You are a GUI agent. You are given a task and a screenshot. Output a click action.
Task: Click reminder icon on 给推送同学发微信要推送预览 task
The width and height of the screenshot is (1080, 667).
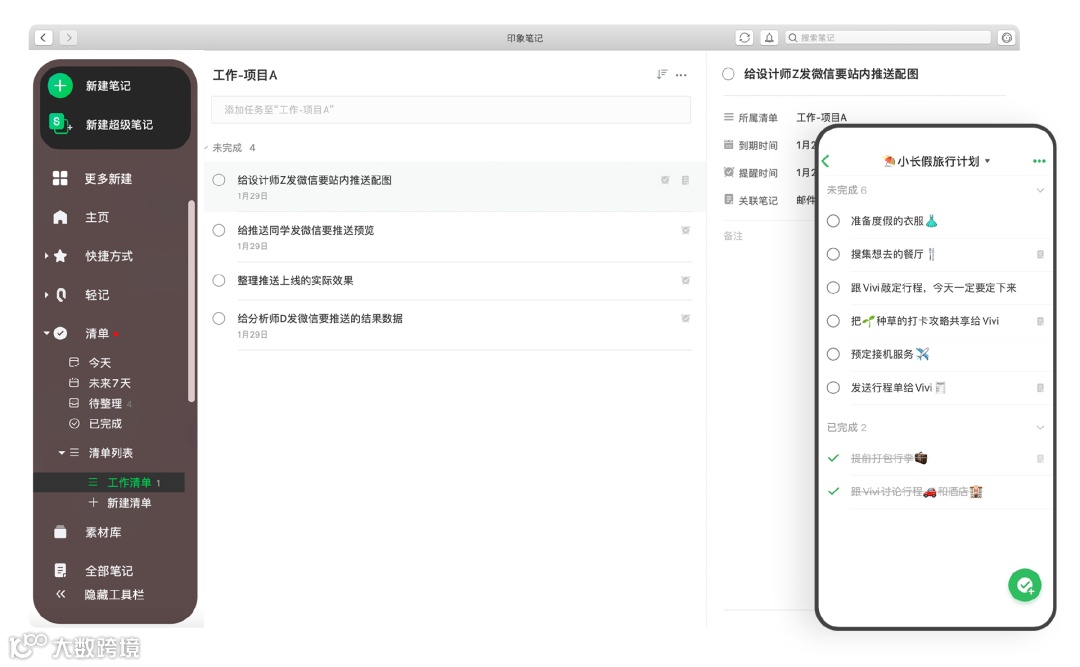(685, 230)
